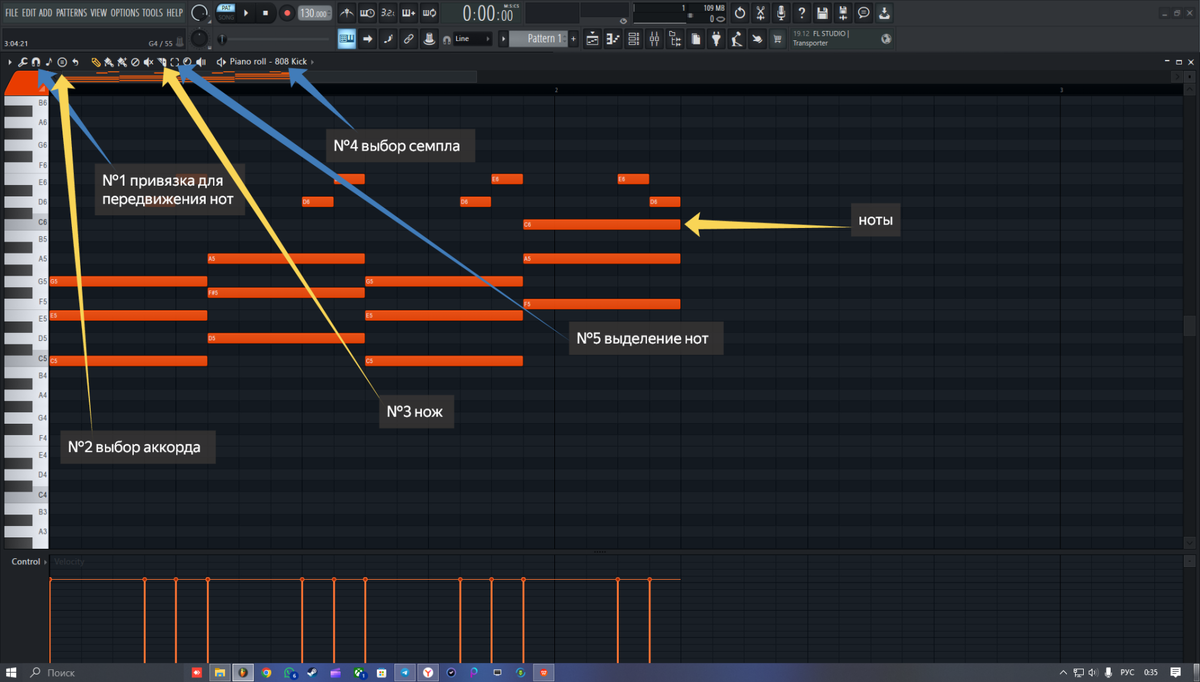The width and height of the screenshot is (1200, 682).
Task: Add a new pattern with plus button
Action: [x=573, y=38]
